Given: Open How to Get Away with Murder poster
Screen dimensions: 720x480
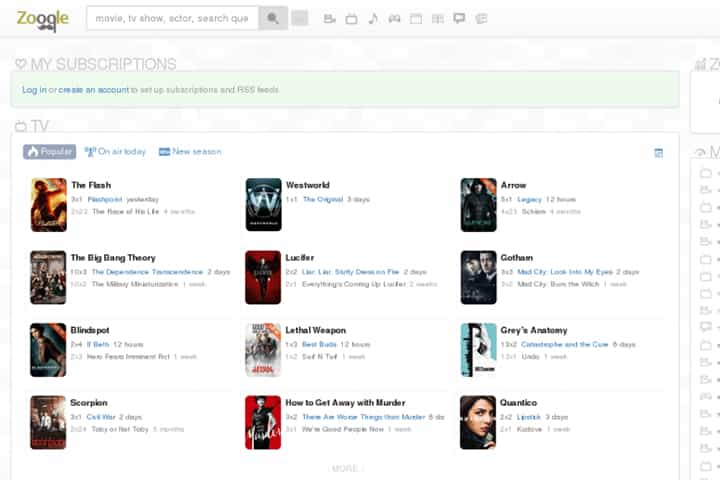Looking at the screenshot, I should pyautogui.click(x=263, y=423).
